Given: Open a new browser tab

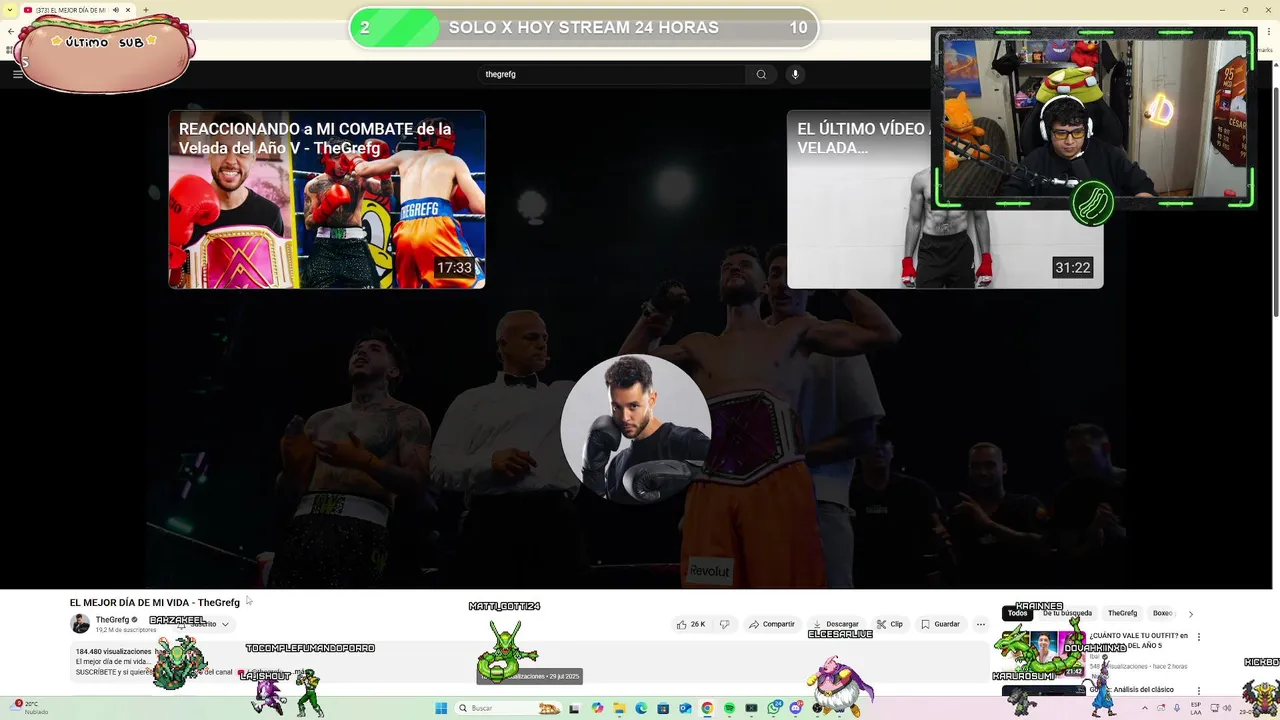Looking at the screenshot, I should [x=146, y=10].
